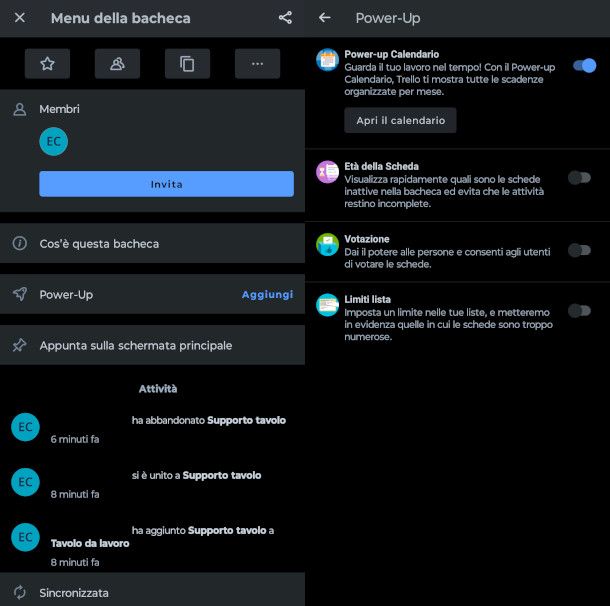
Task: Tap EC avatar for 'ha abbandonato Supporto tavolo'
Action: coord(25,427)
